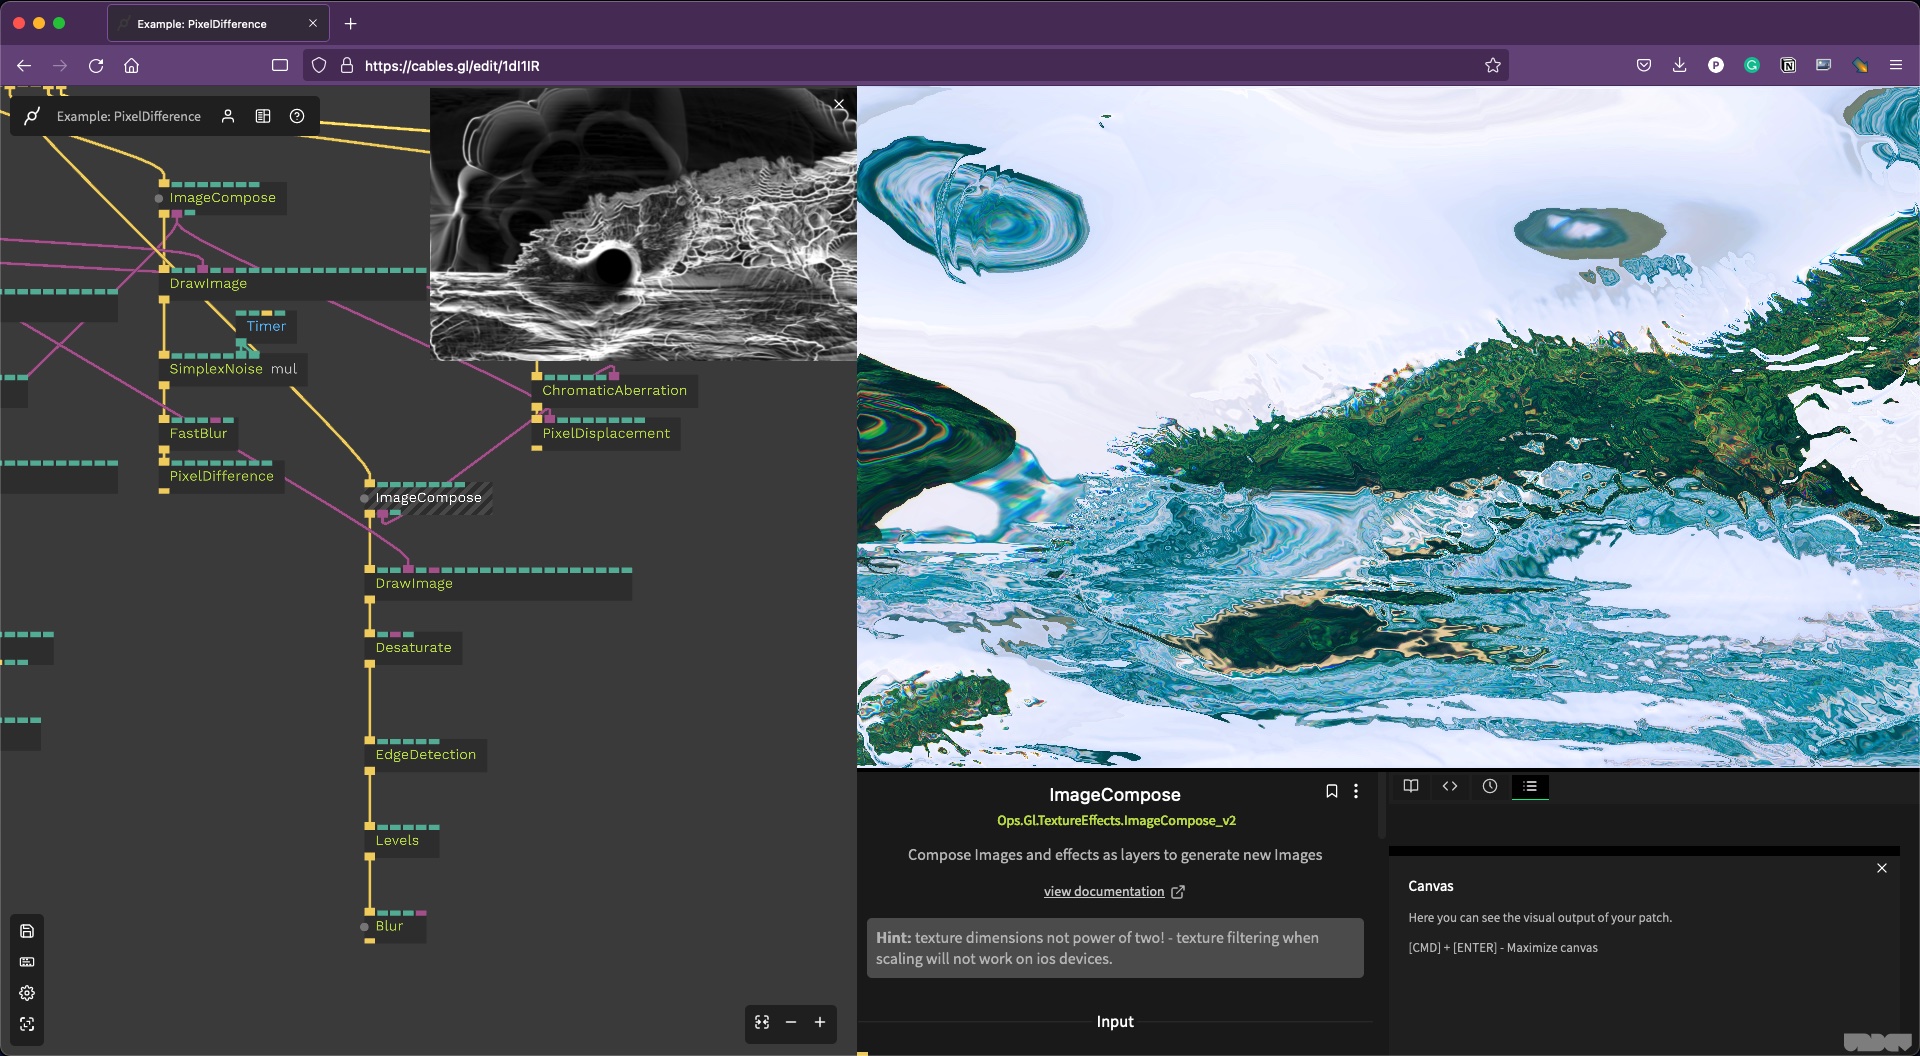The height and width of the screenshot is (1056, 1920).
Task: Click the keyboard icon in left sidebar
Action: [x=27, y=962]
